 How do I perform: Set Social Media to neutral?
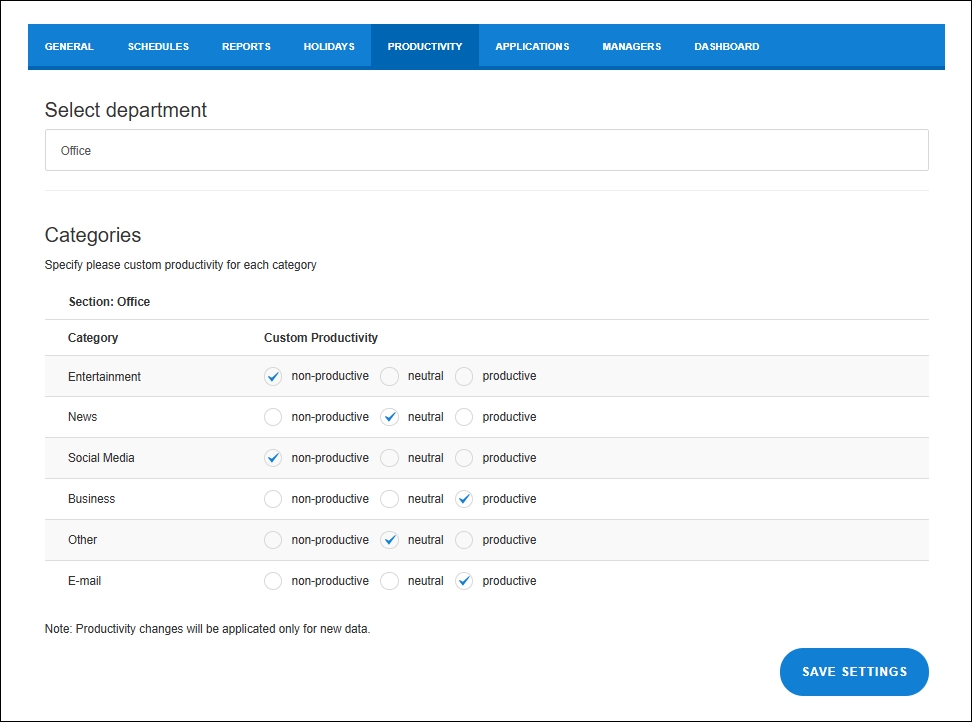pyautogui.click(x=390, y=458)
